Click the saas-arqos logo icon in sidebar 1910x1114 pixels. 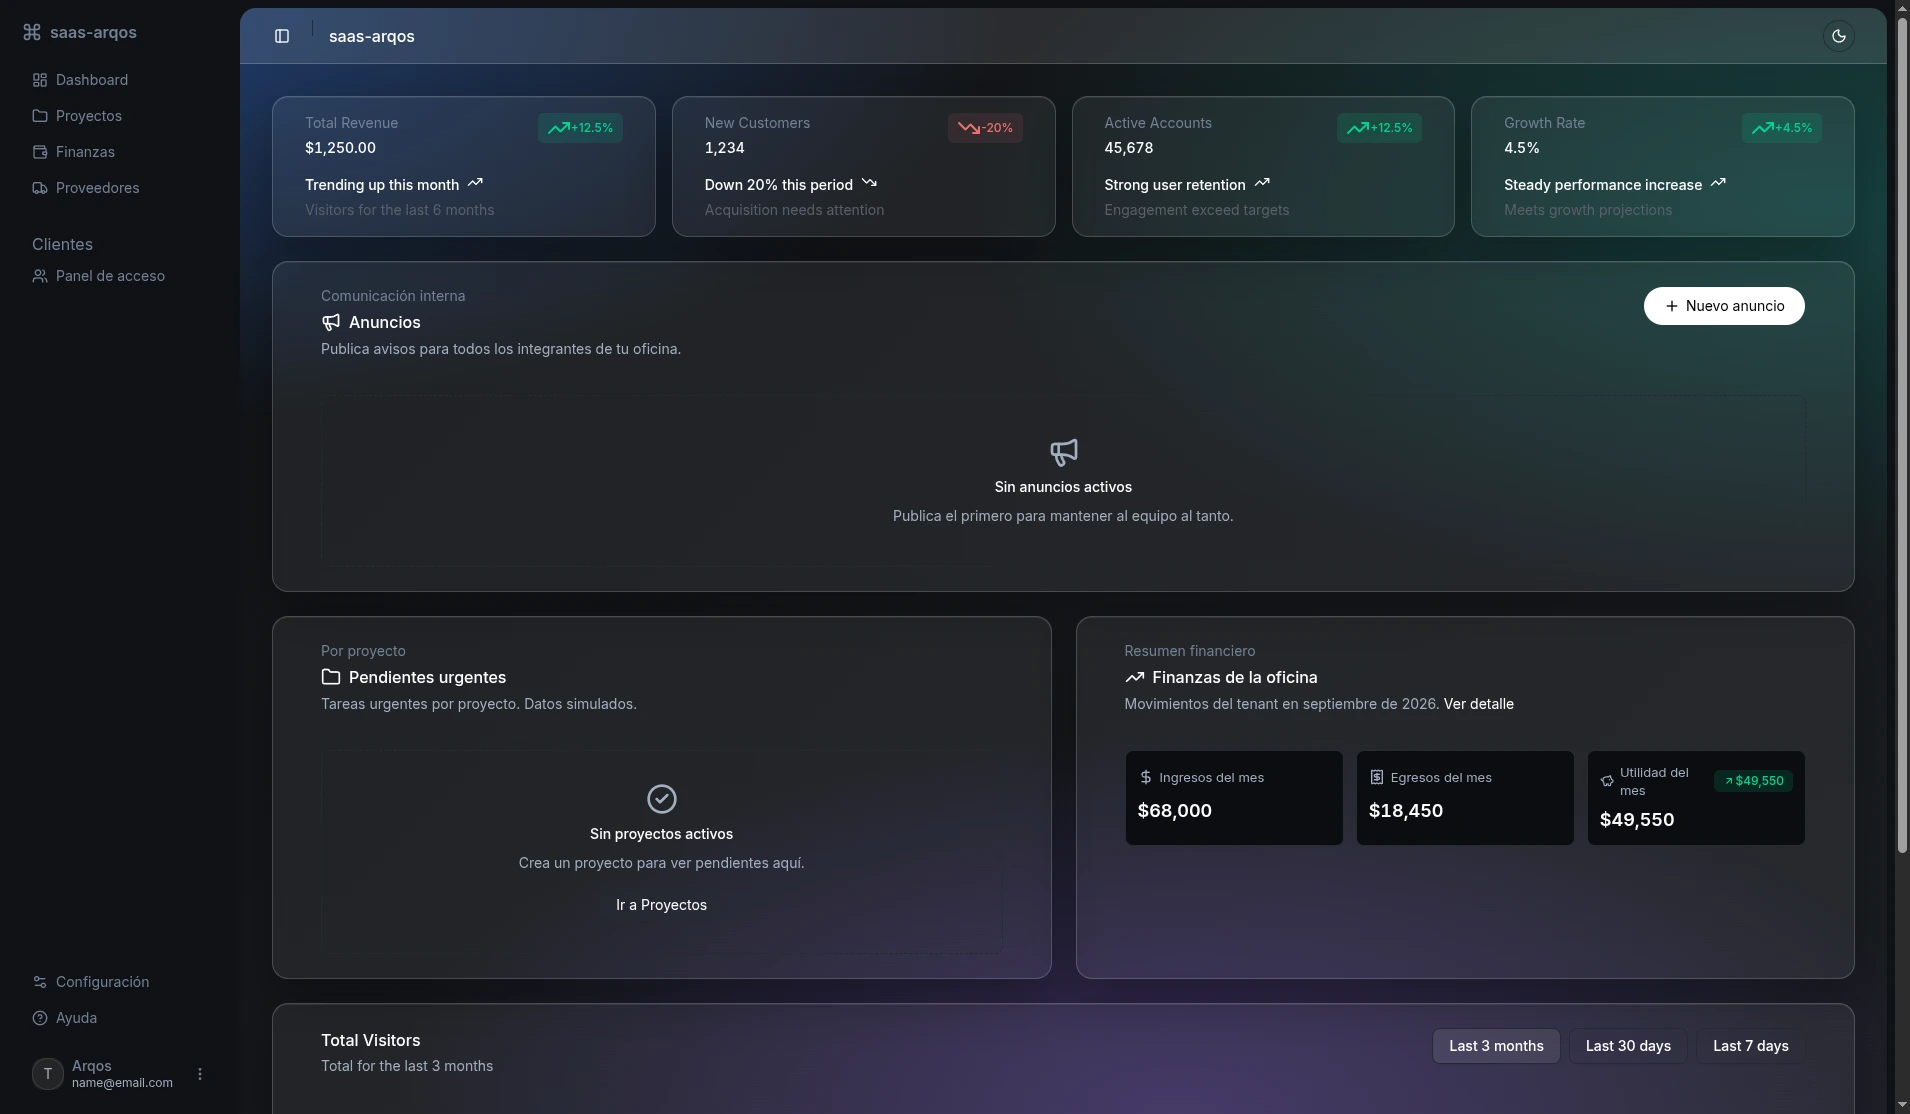[x=32, y=32]
